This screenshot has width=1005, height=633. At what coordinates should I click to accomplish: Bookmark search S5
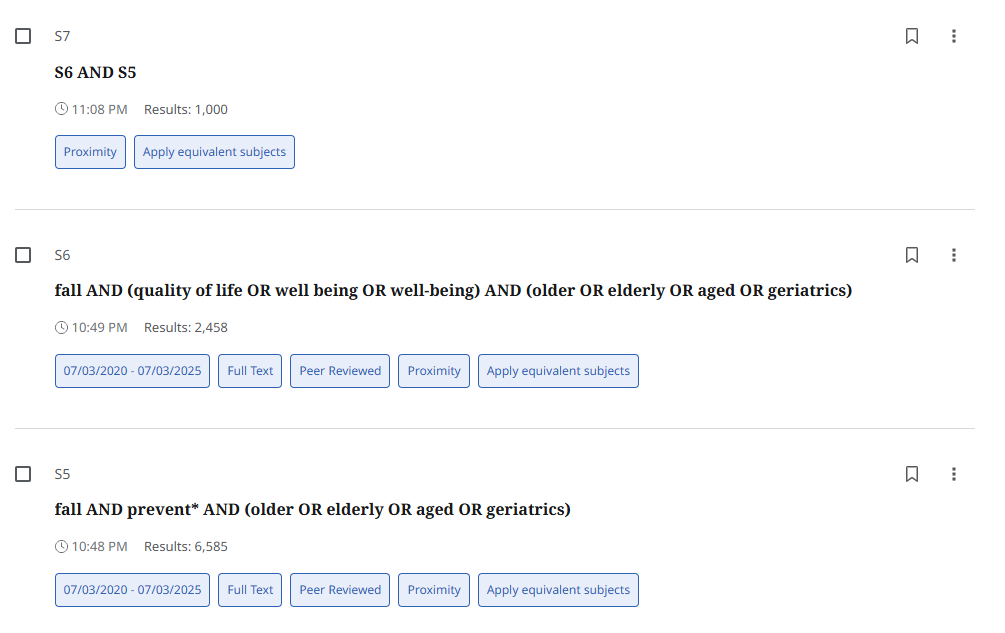coord(912,474)
